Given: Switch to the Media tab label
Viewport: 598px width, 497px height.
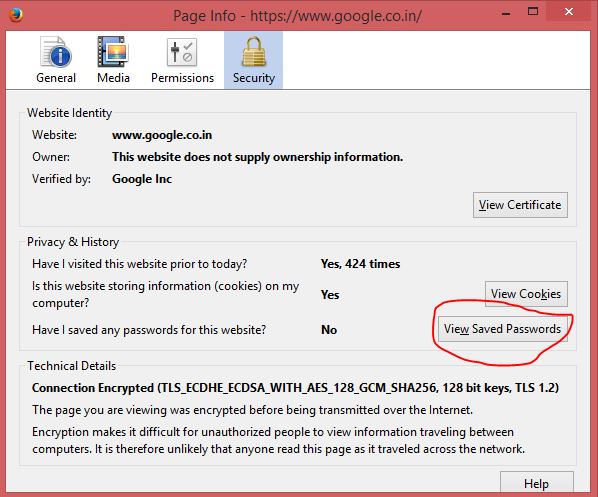Looking at the screenshot, I should pos(113,78).
